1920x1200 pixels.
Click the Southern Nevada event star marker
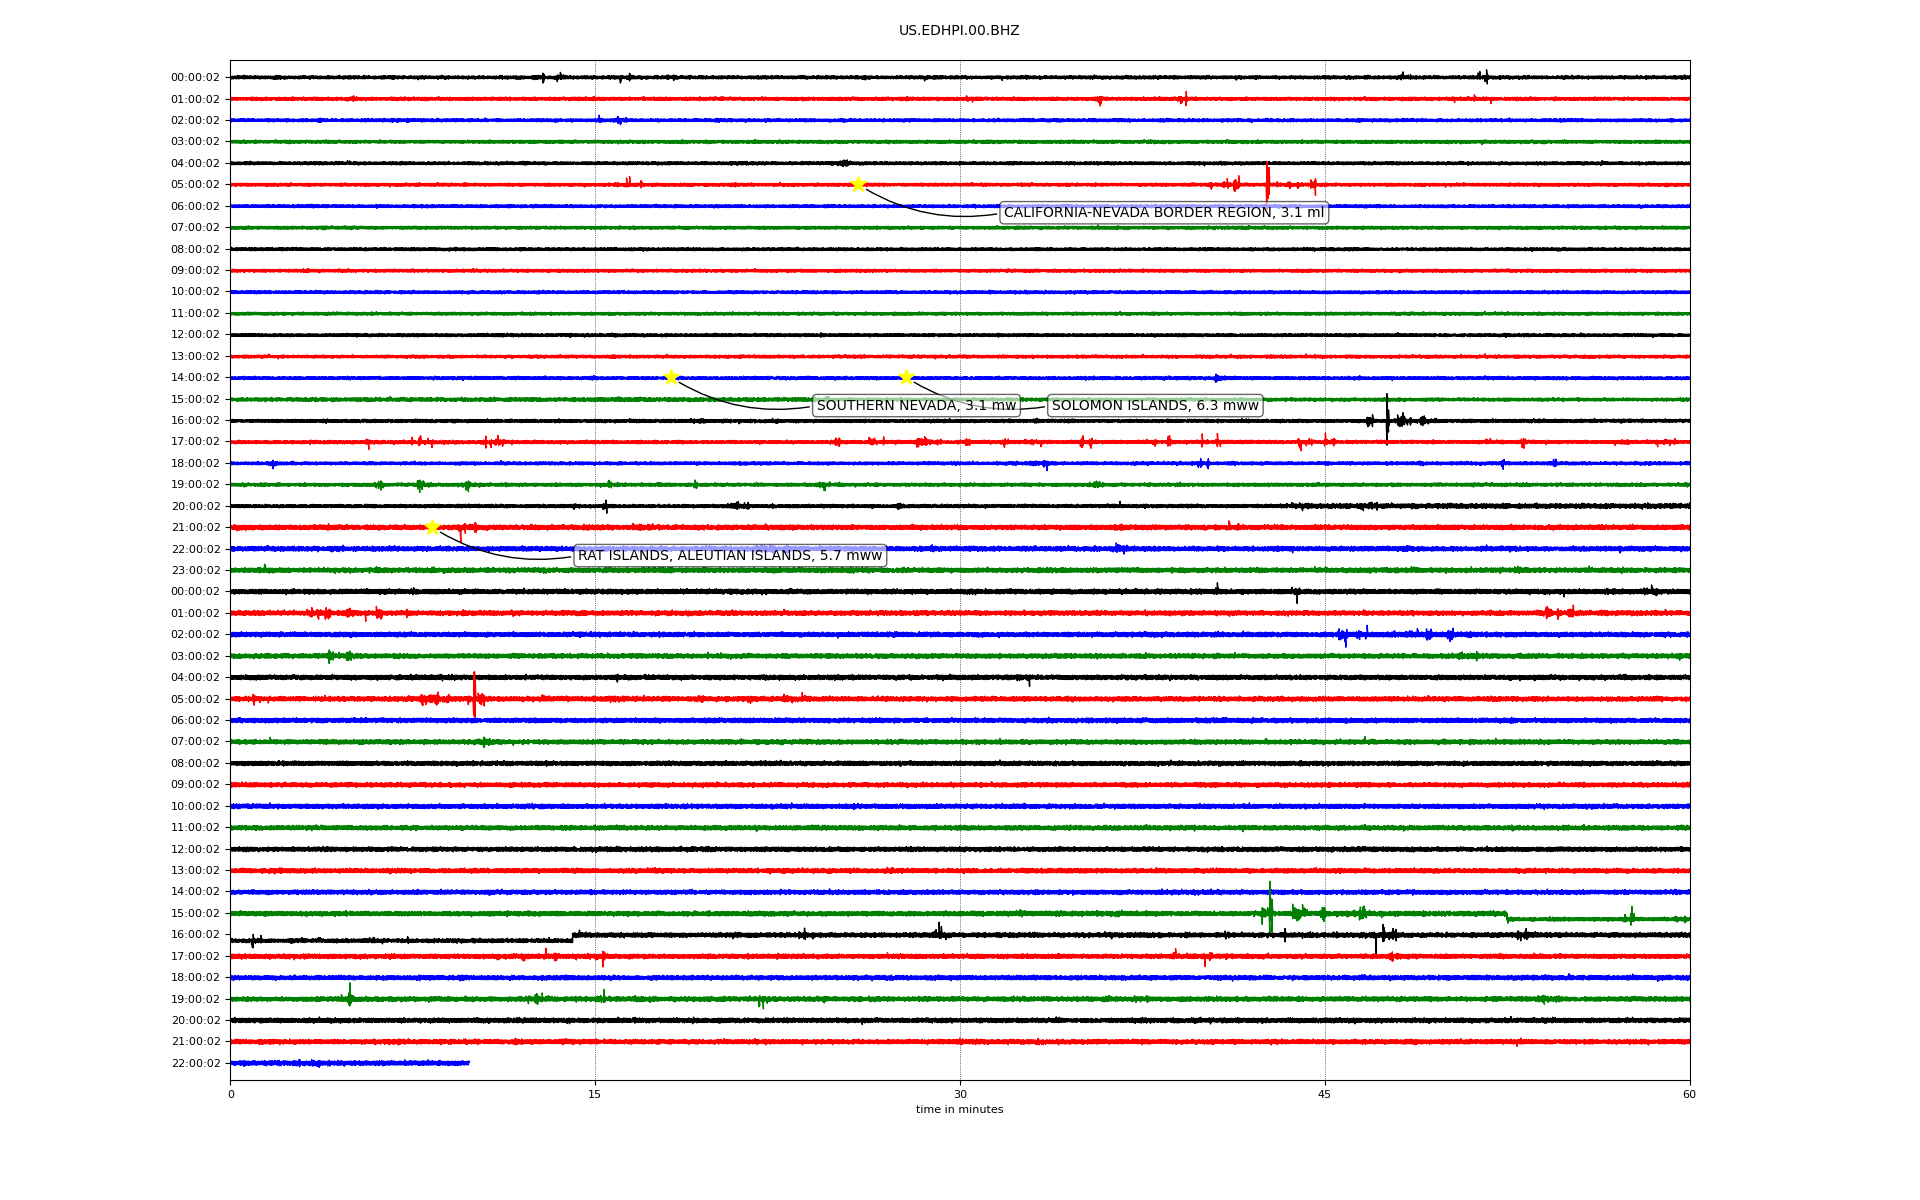click(x=671, y=377)
